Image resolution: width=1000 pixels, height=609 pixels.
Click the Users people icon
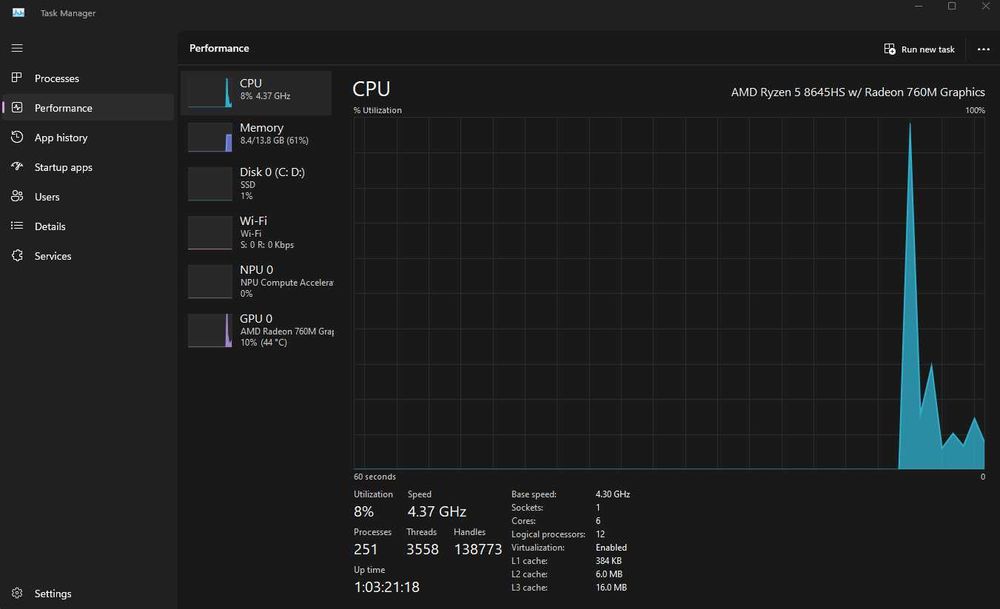(x=17, y=196)
